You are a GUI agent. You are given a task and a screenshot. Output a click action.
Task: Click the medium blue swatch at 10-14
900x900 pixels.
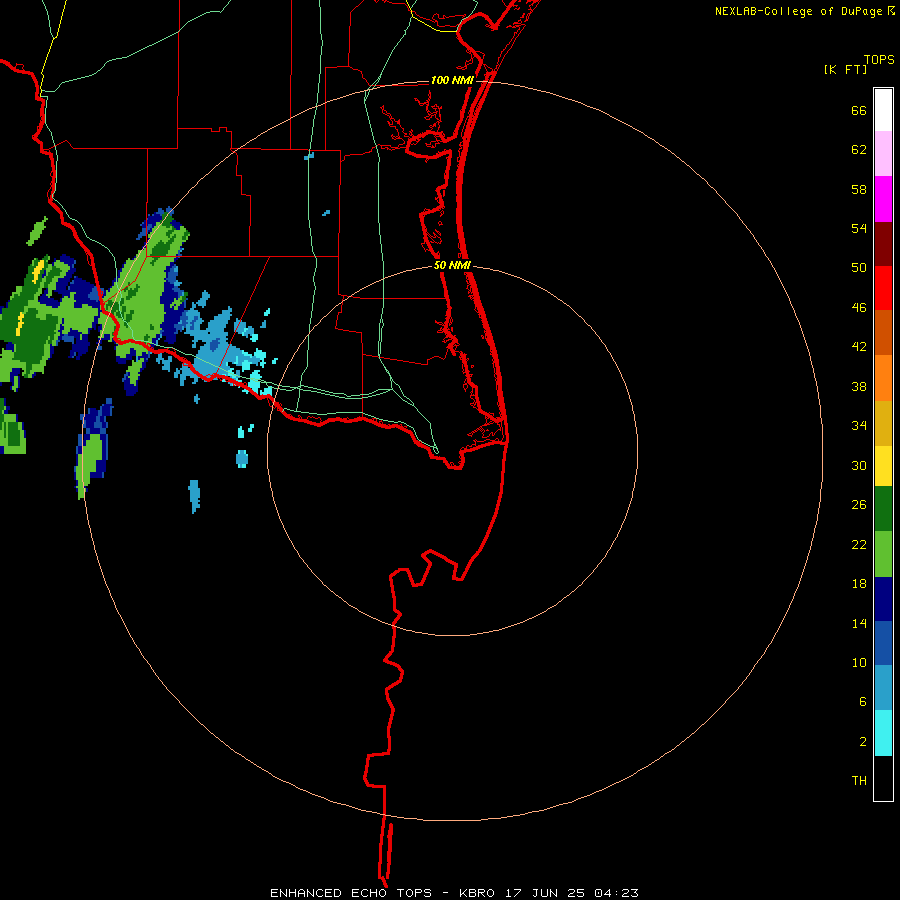point(883,643)
